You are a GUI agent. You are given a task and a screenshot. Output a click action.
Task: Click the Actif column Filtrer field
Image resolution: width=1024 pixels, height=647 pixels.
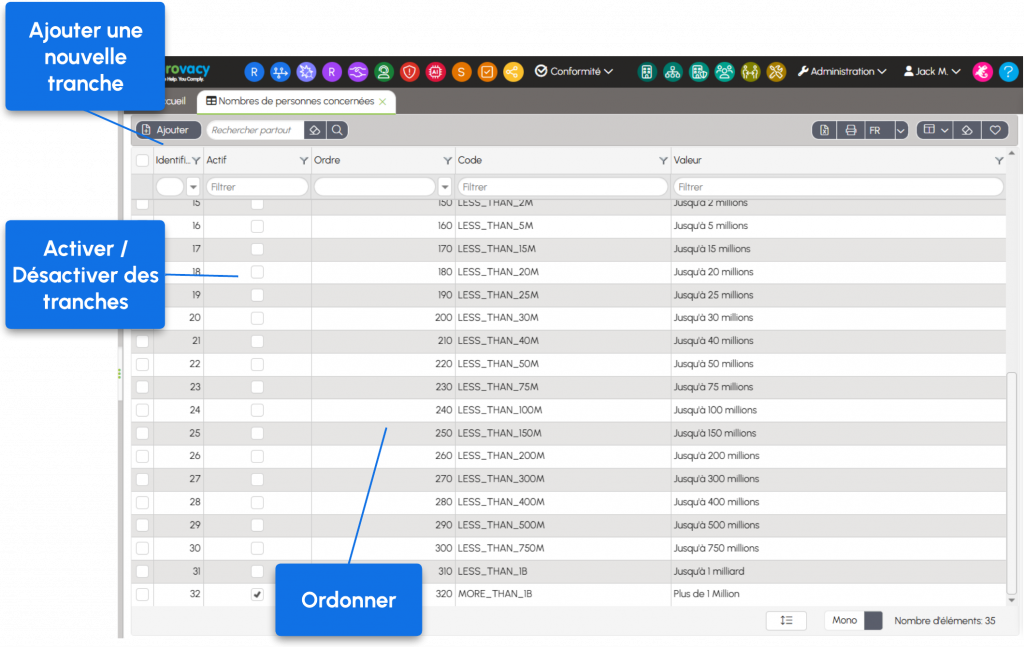pos(257,187)
